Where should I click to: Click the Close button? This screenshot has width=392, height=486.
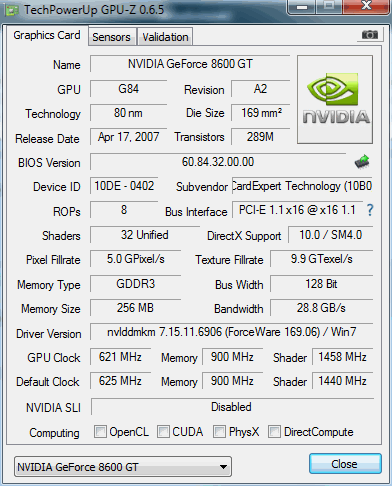click(x=345, y=464)
